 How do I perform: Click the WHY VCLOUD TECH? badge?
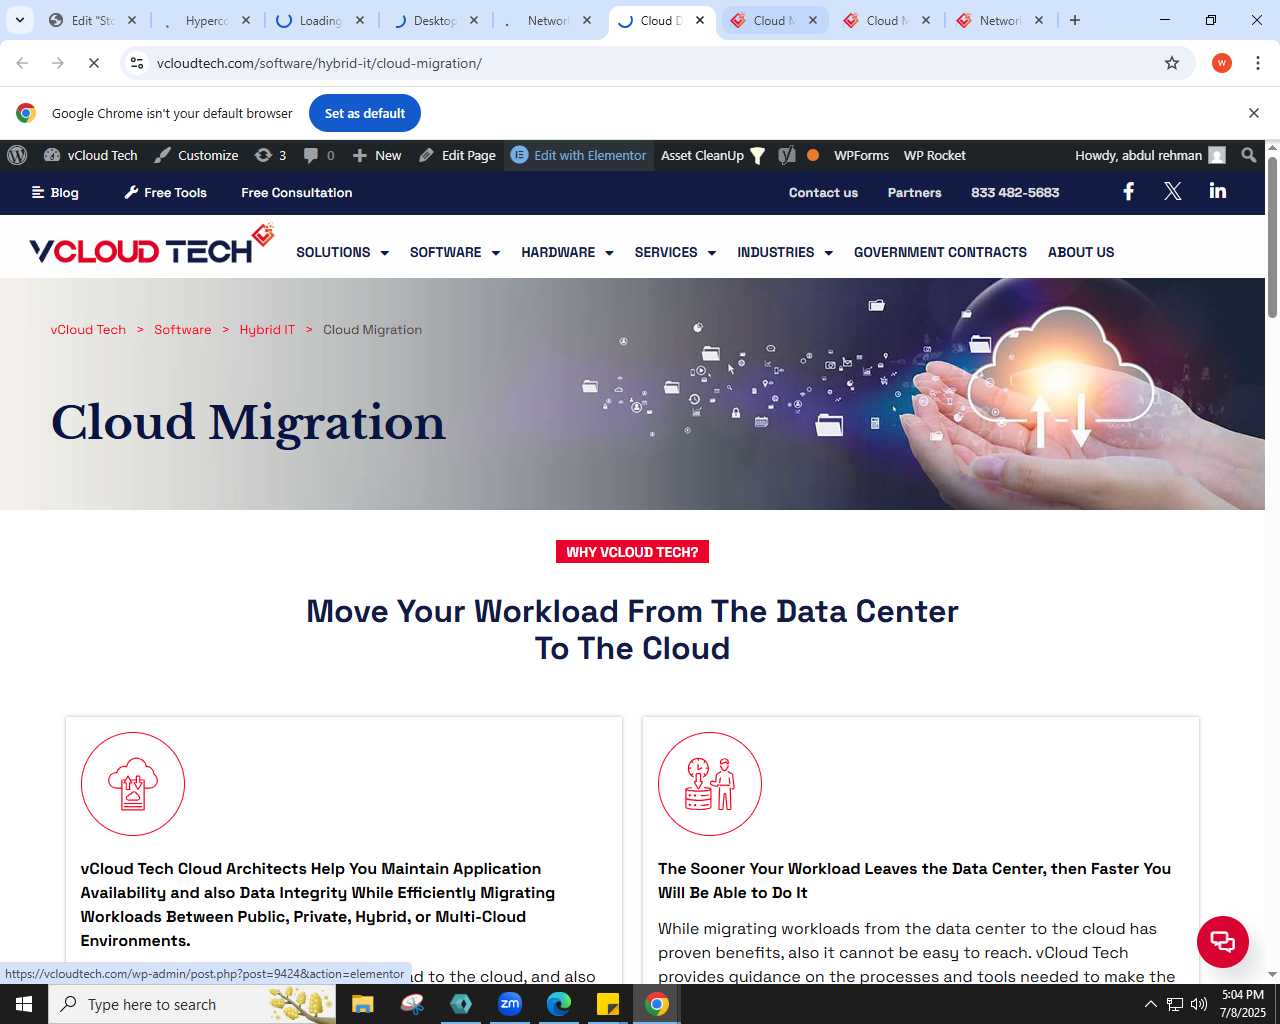point(632,552)
